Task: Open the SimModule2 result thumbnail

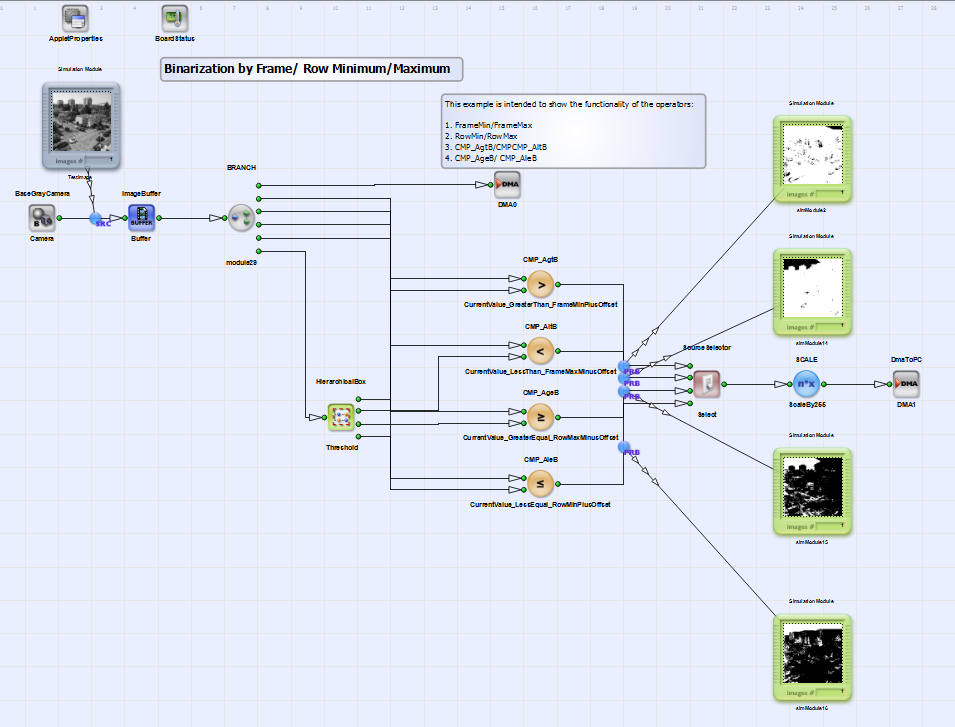Action: 812,160
